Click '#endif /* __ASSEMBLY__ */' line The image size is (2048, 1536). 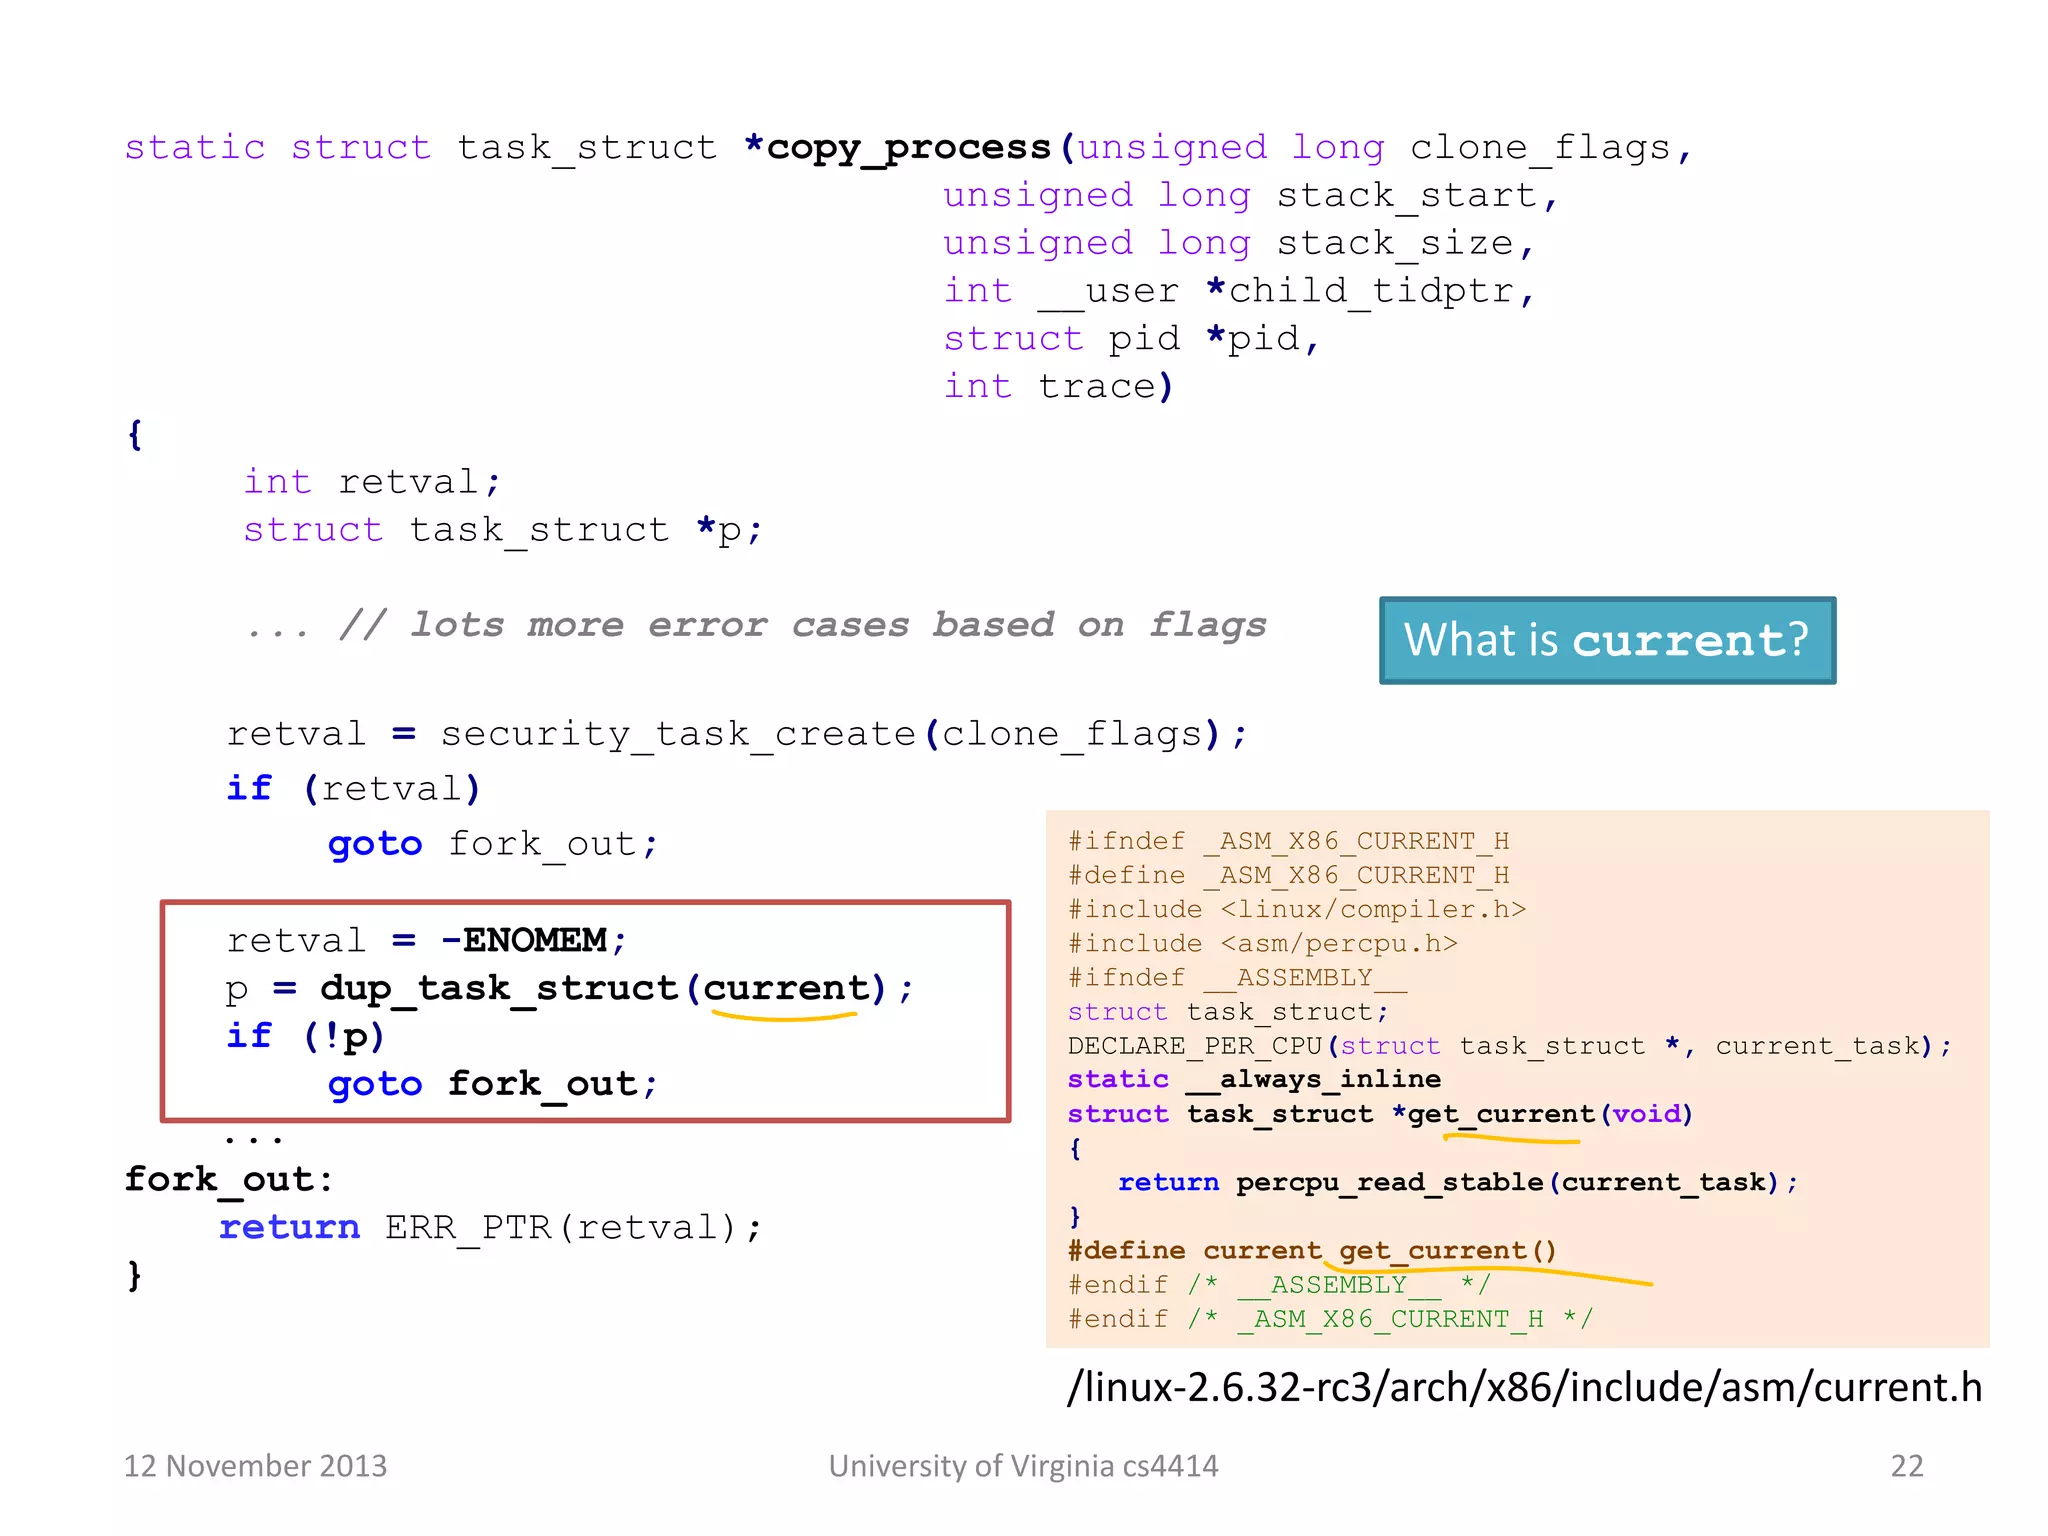1280,1285
